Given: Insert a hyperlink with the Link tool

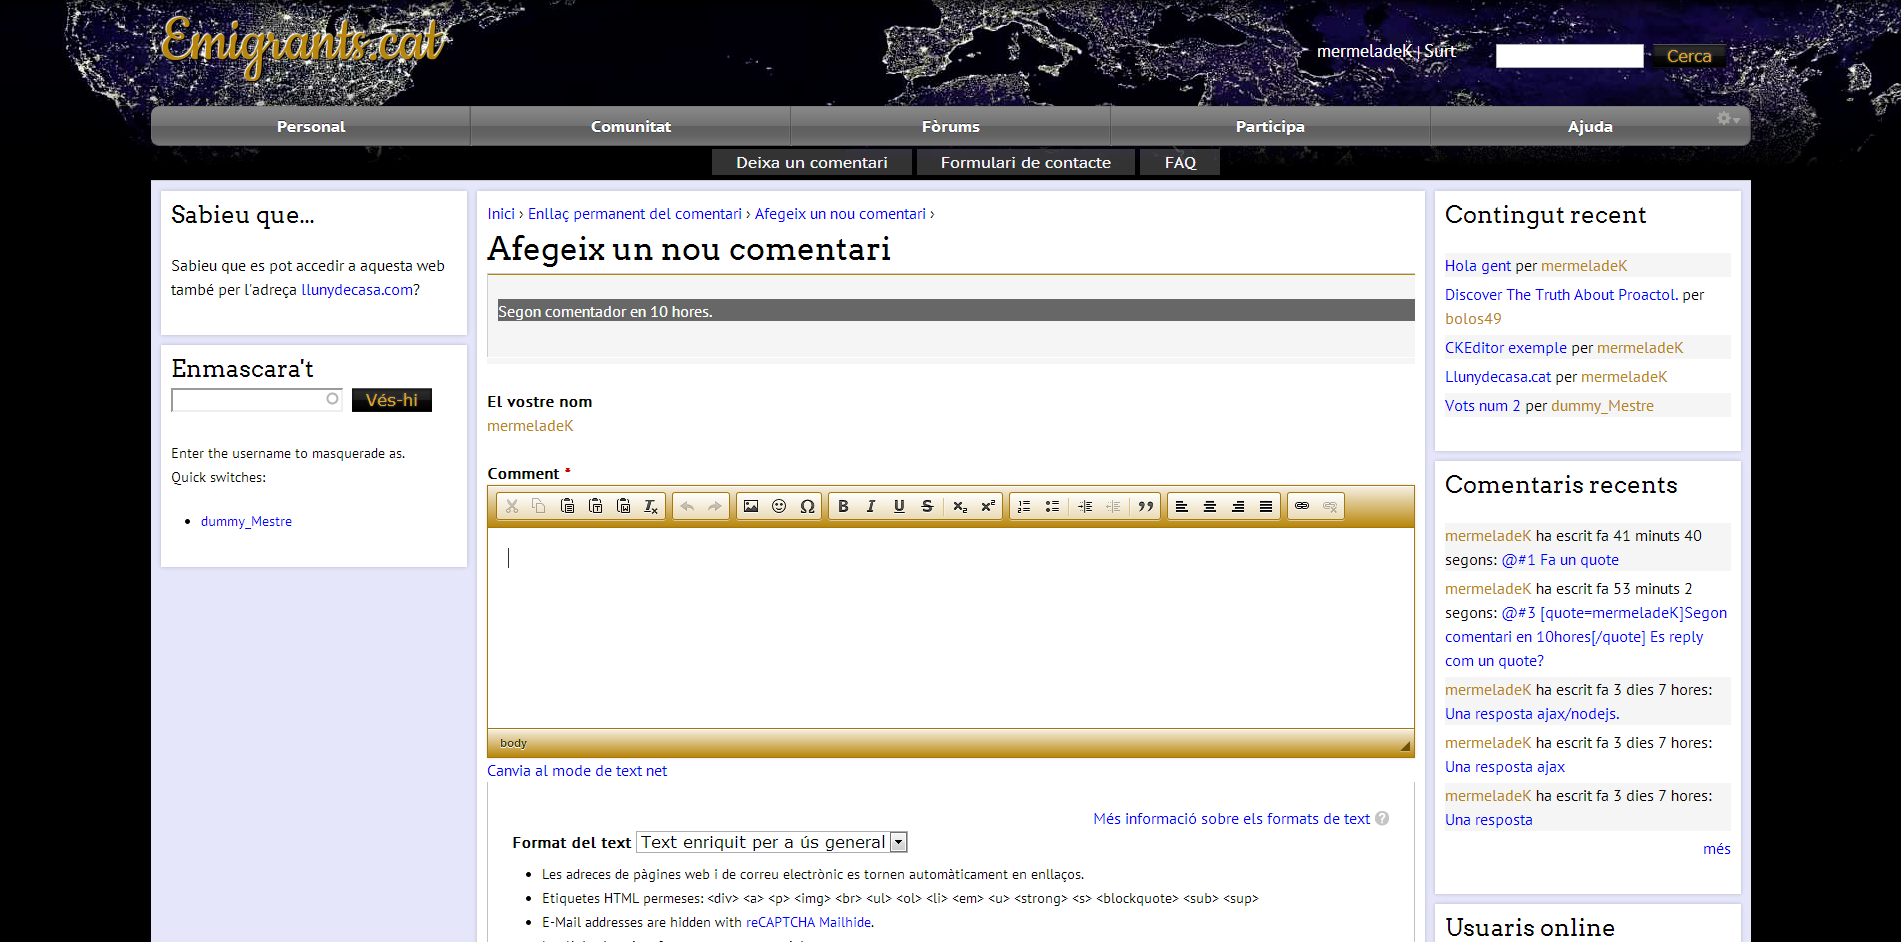Looking at the screenshot, I should tap(1302, 506).
